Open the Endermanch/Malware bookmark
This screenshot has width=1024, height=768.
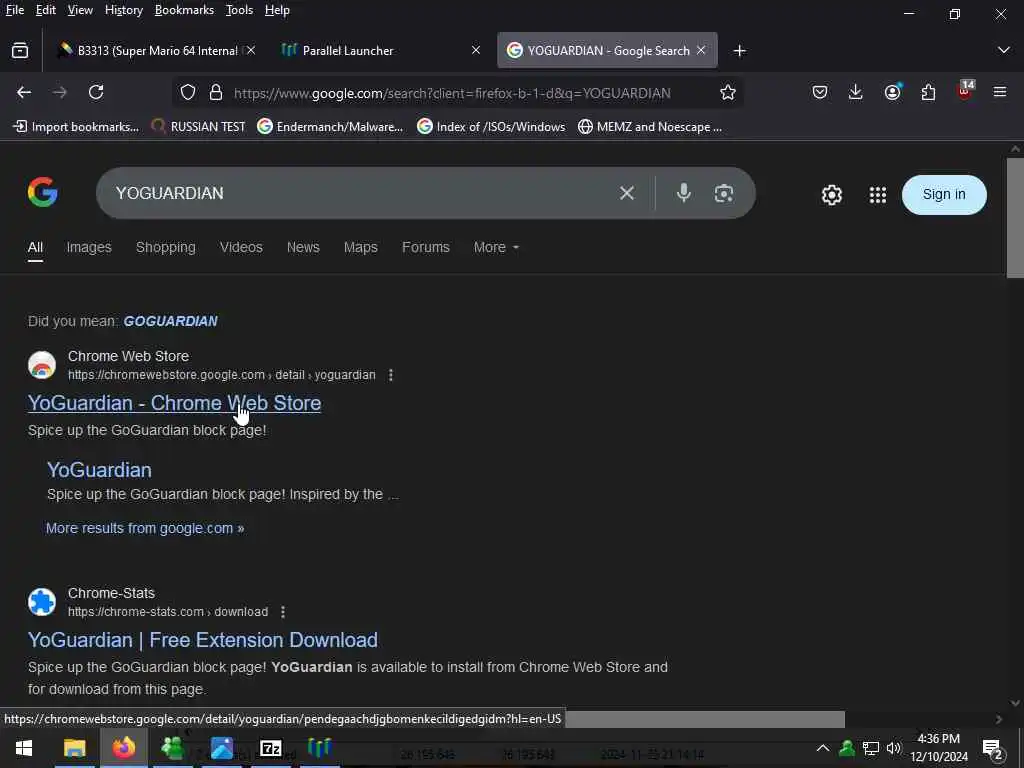(330, 127)
